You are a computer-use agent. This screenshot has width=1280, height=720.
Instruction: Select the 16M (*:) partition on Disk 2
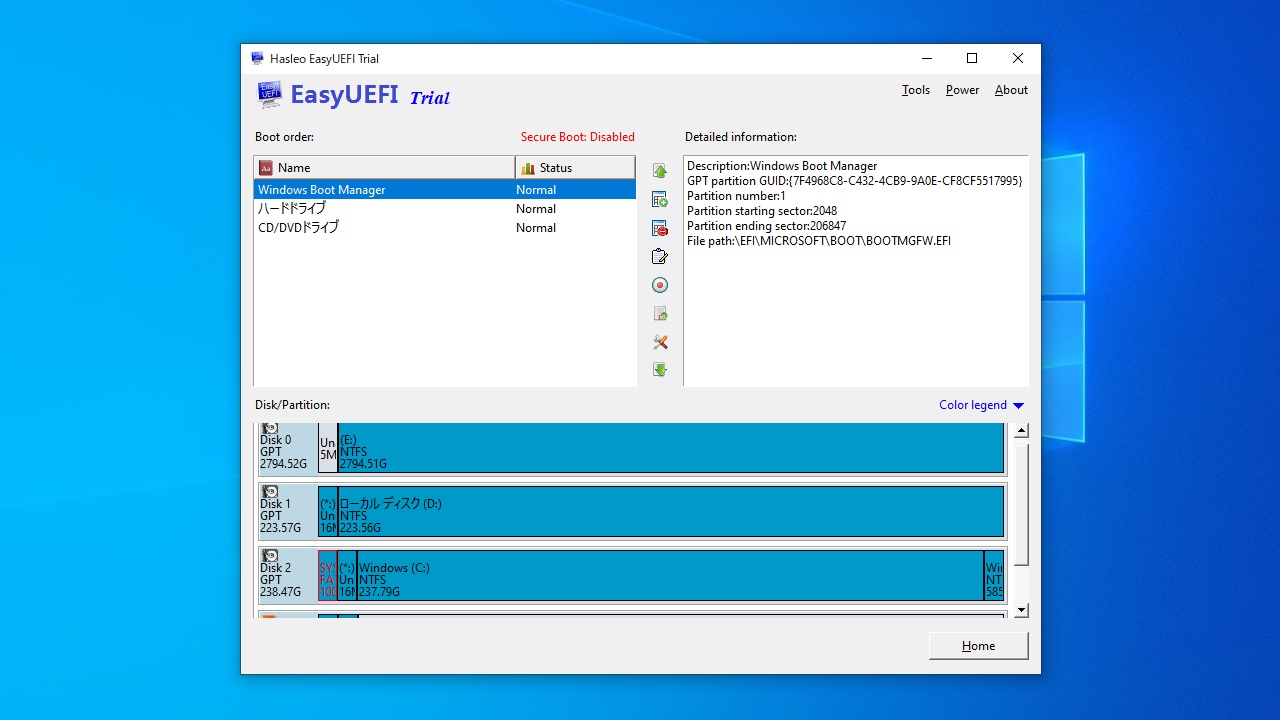(347, 575)
